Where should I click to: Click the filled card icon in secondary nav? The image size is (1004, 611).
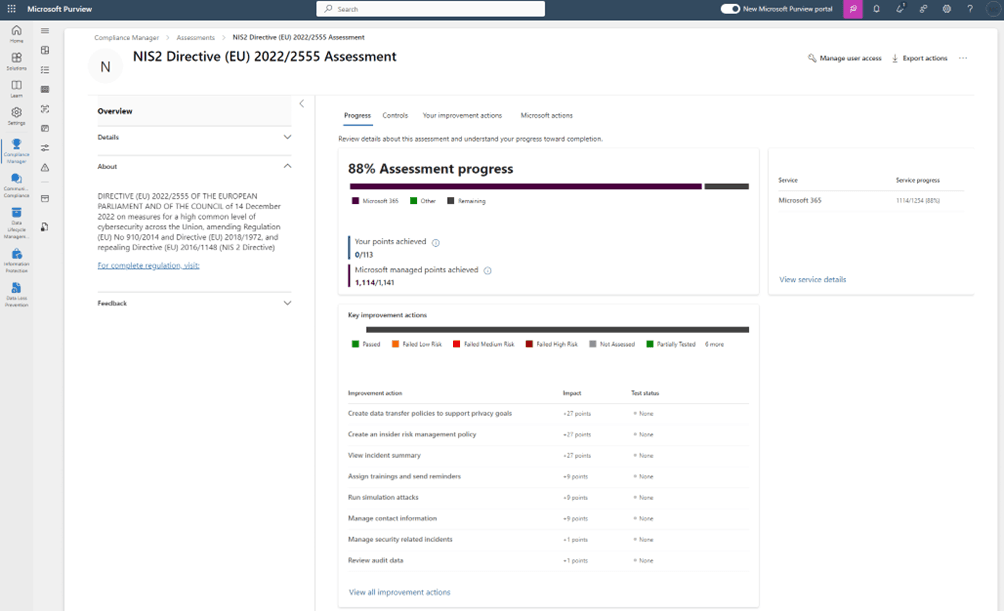coord(45,89)
